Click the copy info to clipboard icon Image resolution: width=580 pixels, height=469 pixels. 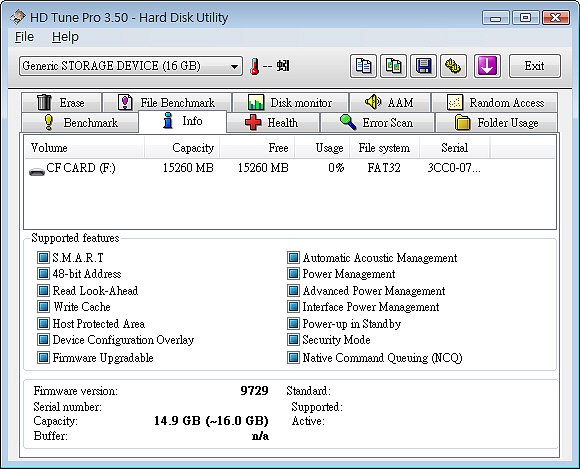click(363, 66)
